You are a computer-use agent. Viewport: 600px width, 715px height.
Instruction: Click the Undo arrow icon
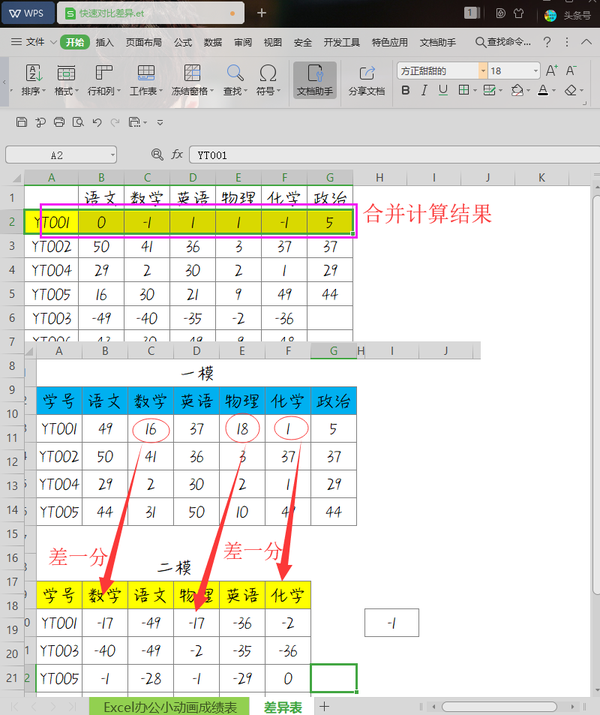(97, 122)
